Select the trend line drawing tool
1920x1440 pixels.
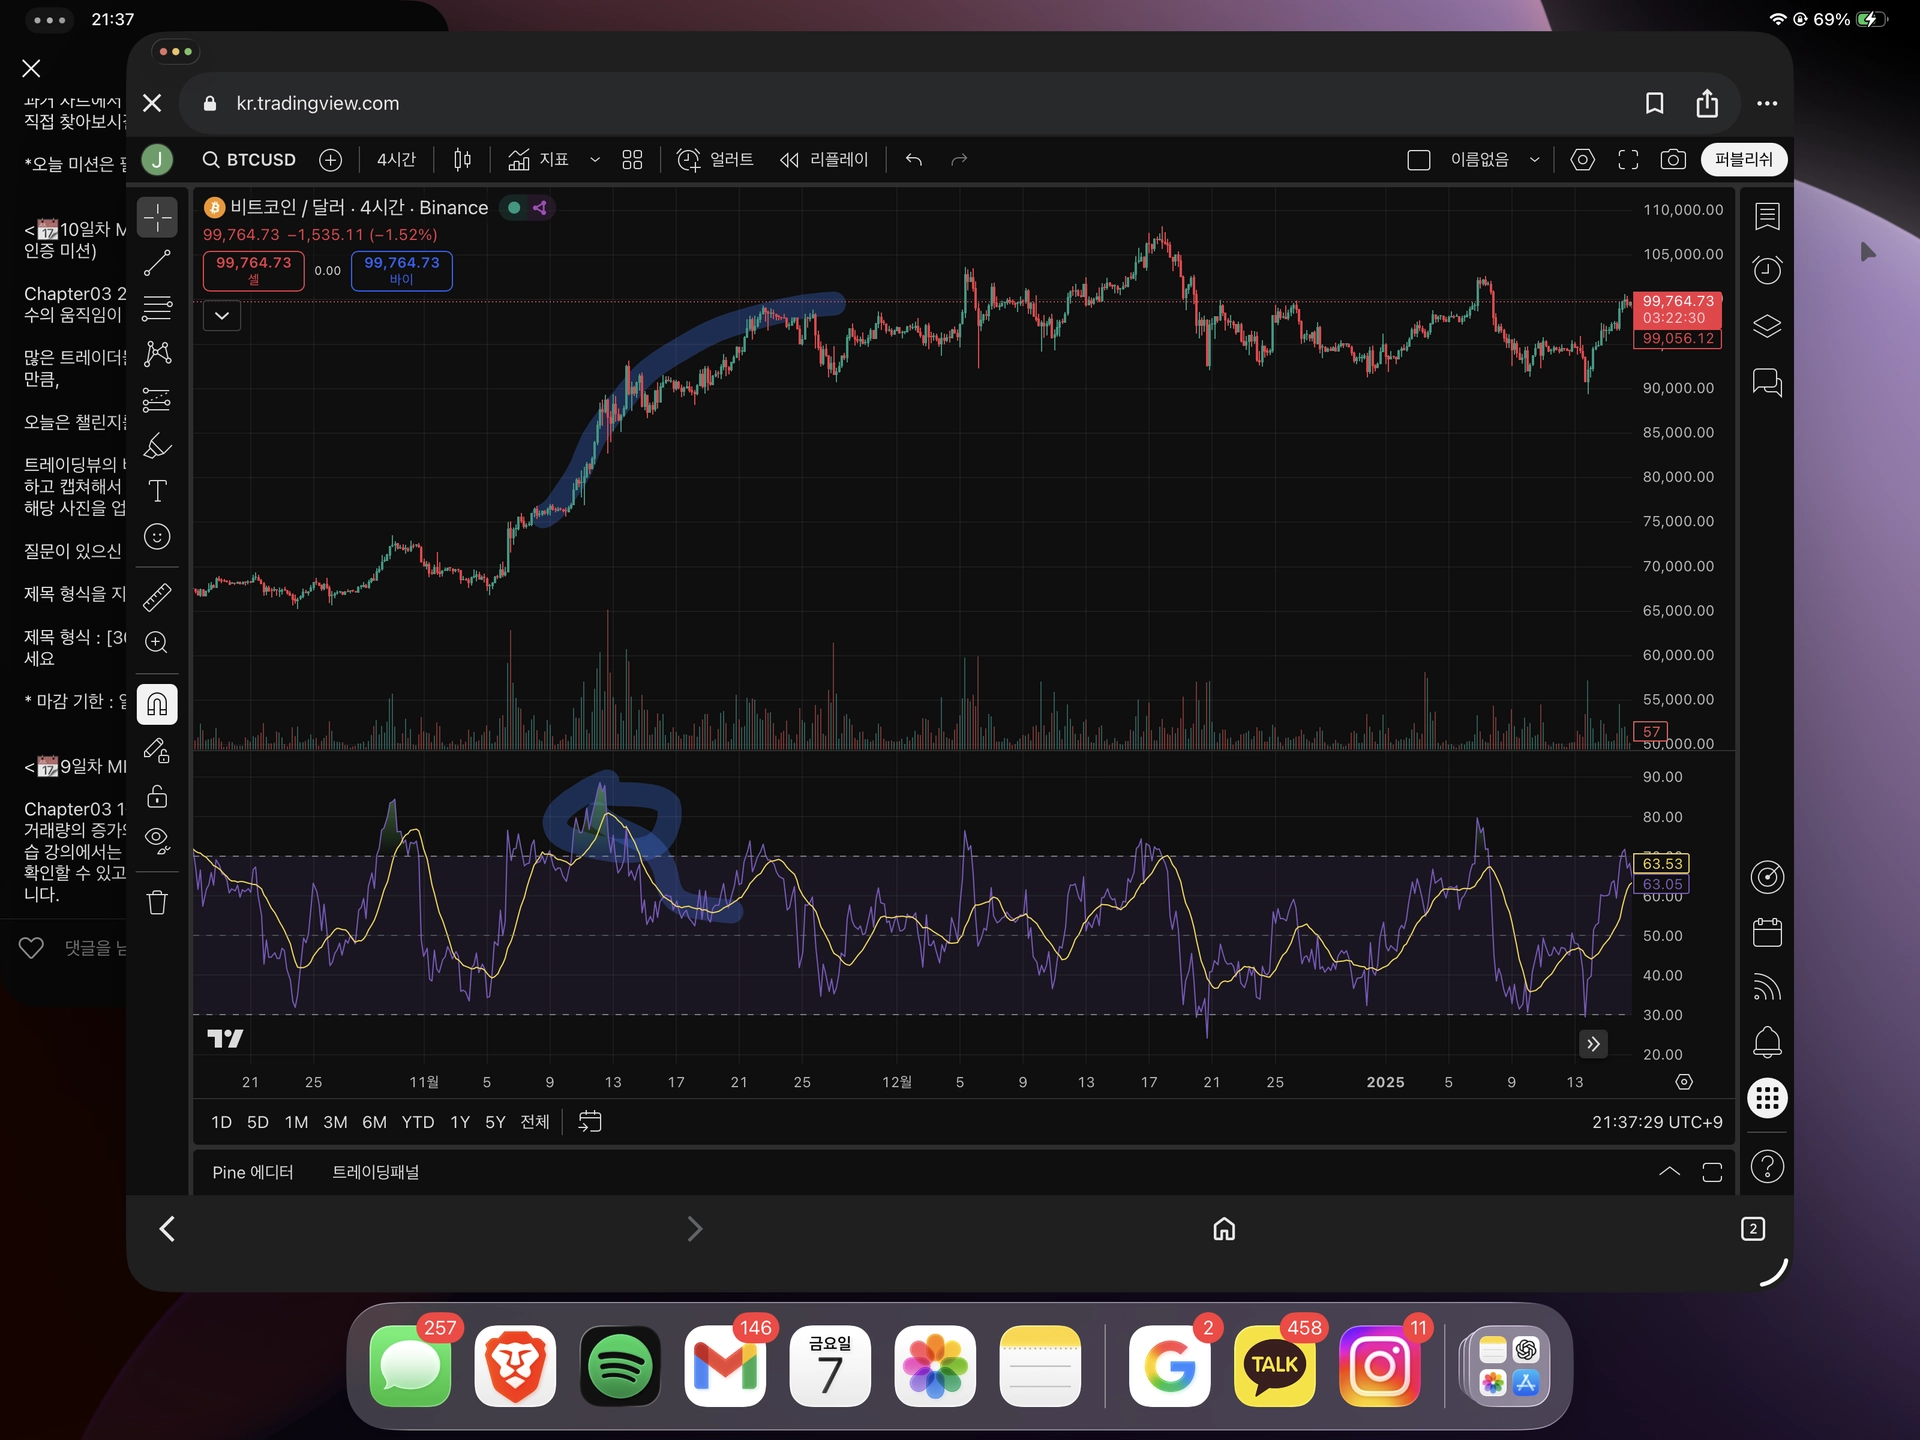[x=157, y=263]
